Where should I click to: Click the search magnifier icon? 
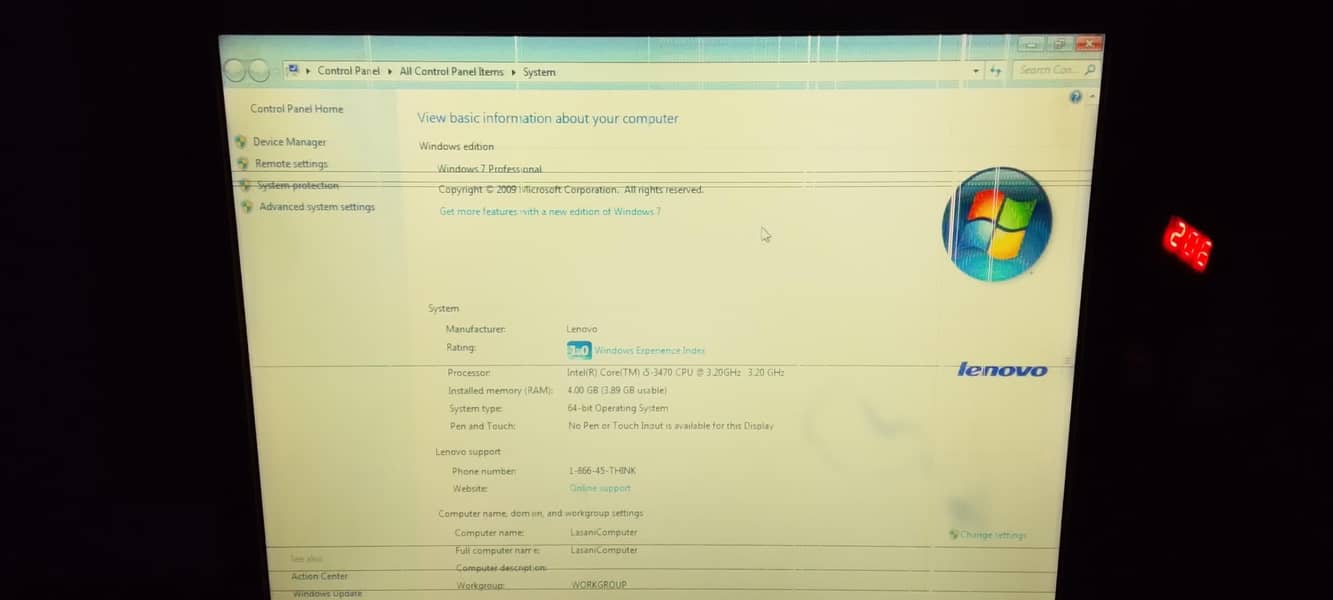click(x=1089, y=70)
